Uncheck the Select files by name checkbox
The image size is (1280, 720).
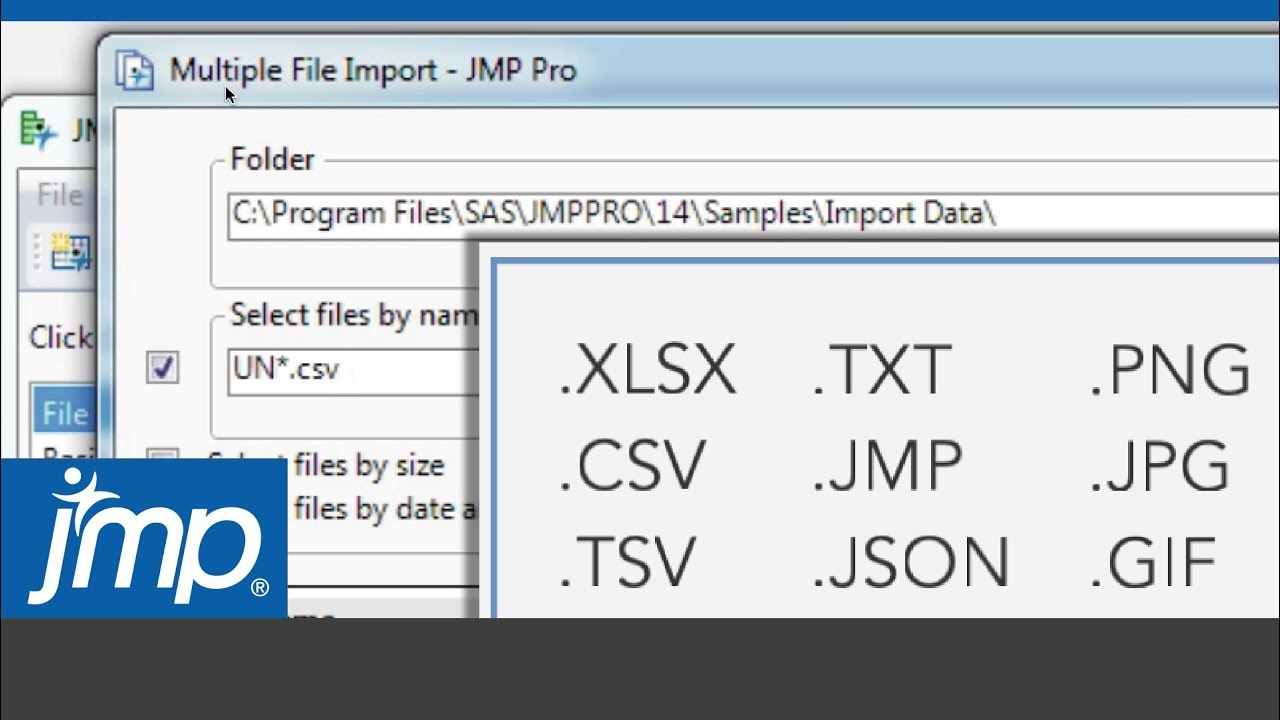pyautogui.click(x=162, y=368)
